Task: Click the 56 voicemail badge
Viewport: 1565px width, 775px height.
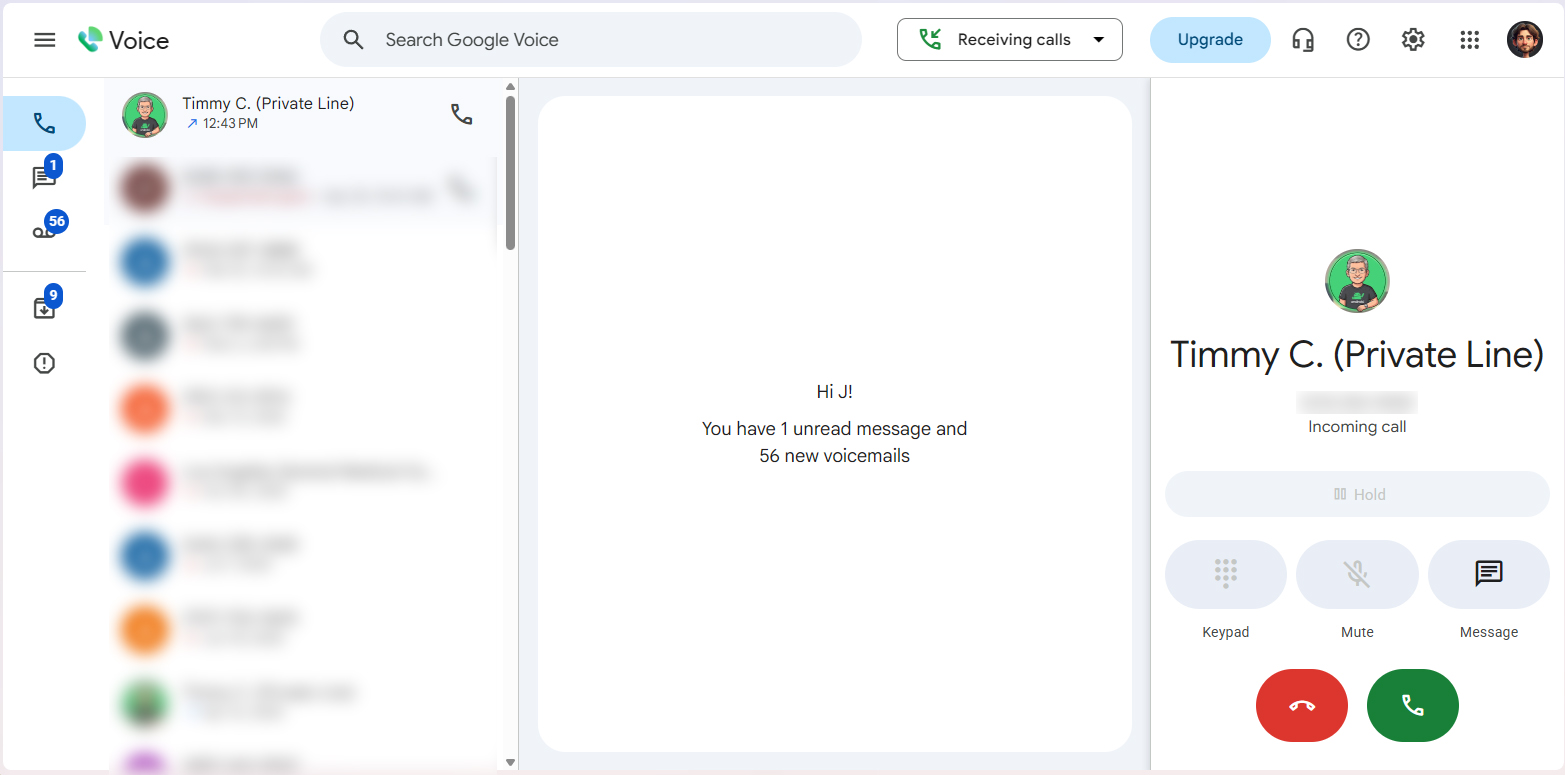Action: click(56, 221)
